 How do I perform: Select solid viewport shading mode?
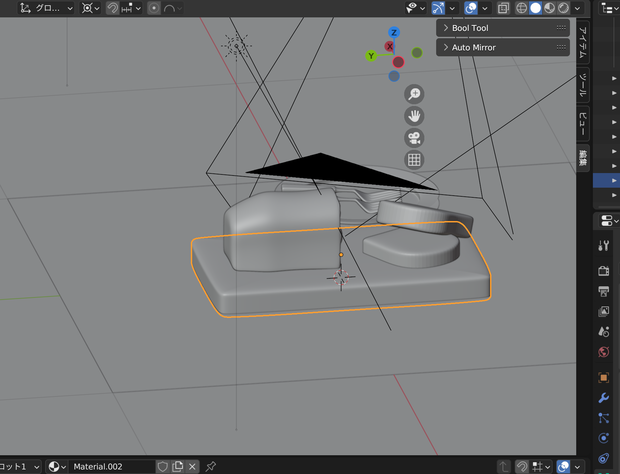[535, 8]
